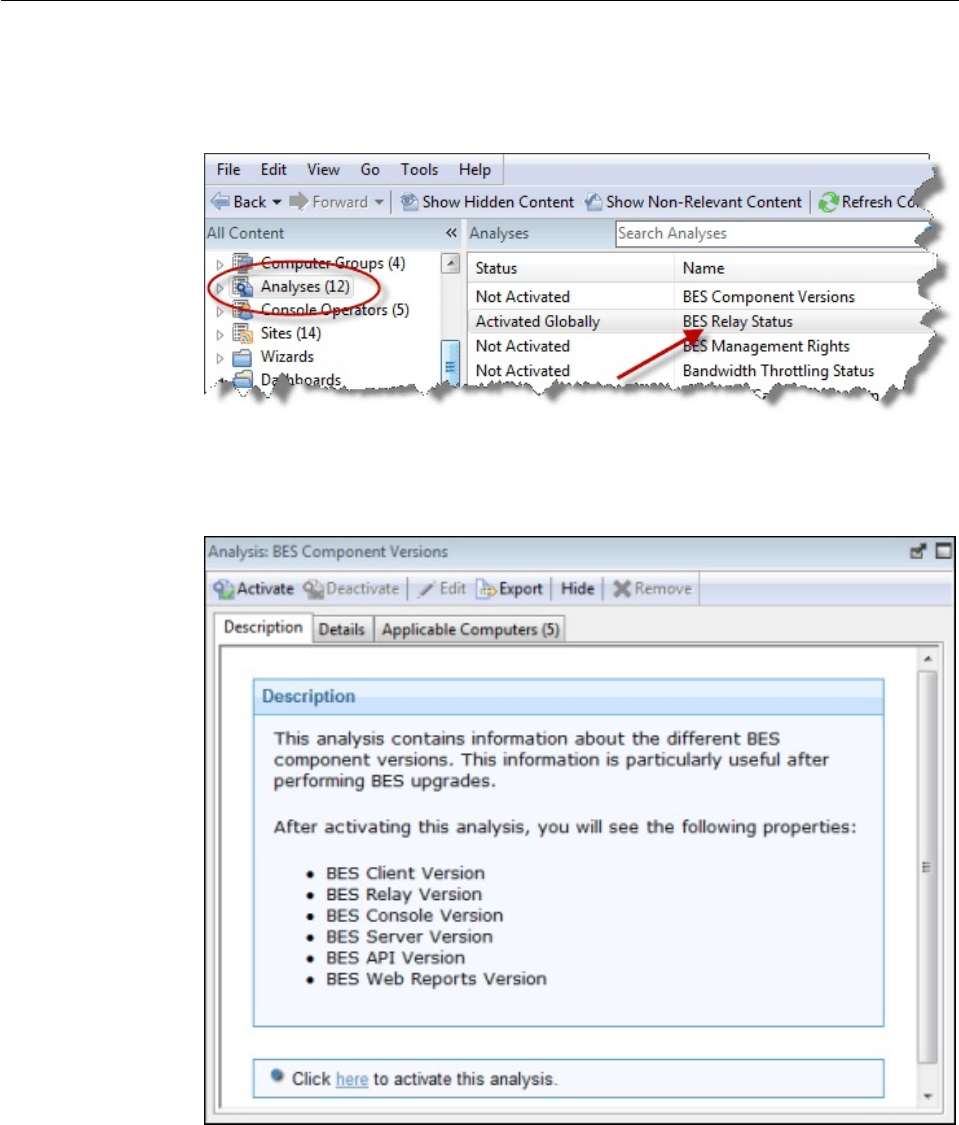Collapse the All Content pane with chevrons
The width and height of the screenshot is (959, 1125).
pos(450,233)
